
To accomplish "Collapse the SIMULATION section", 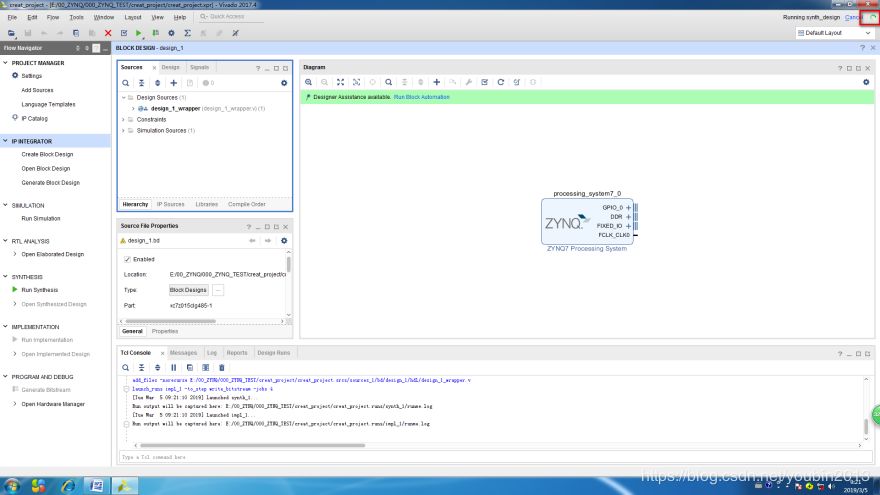I will (6, 205).
